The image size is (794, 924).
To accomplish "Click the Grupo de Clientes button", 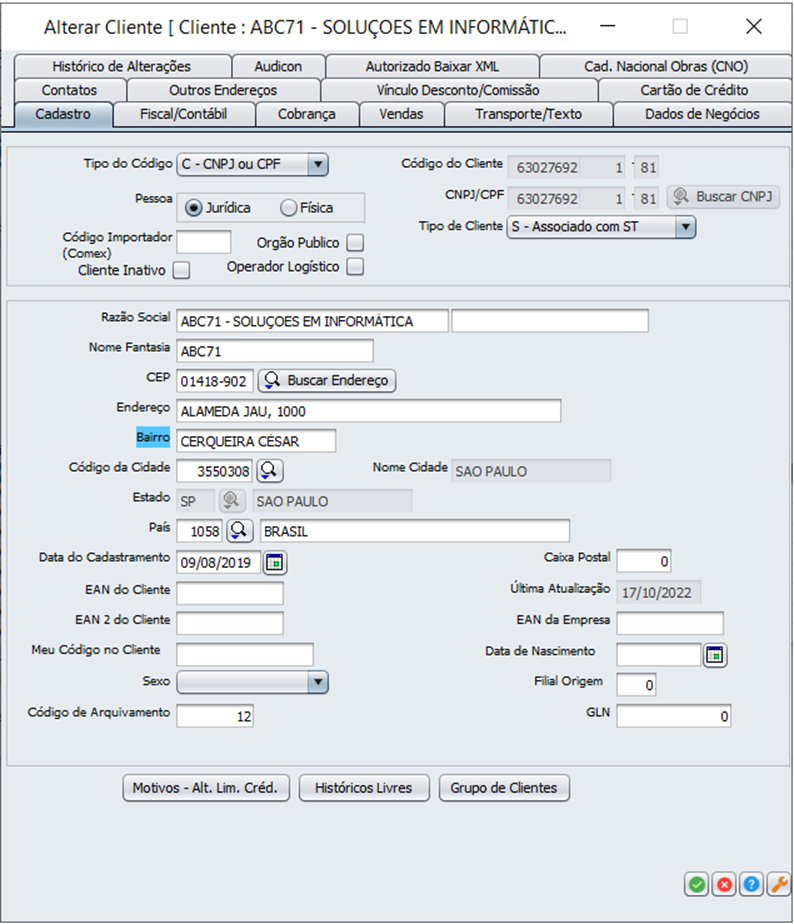I will point(504,788).
